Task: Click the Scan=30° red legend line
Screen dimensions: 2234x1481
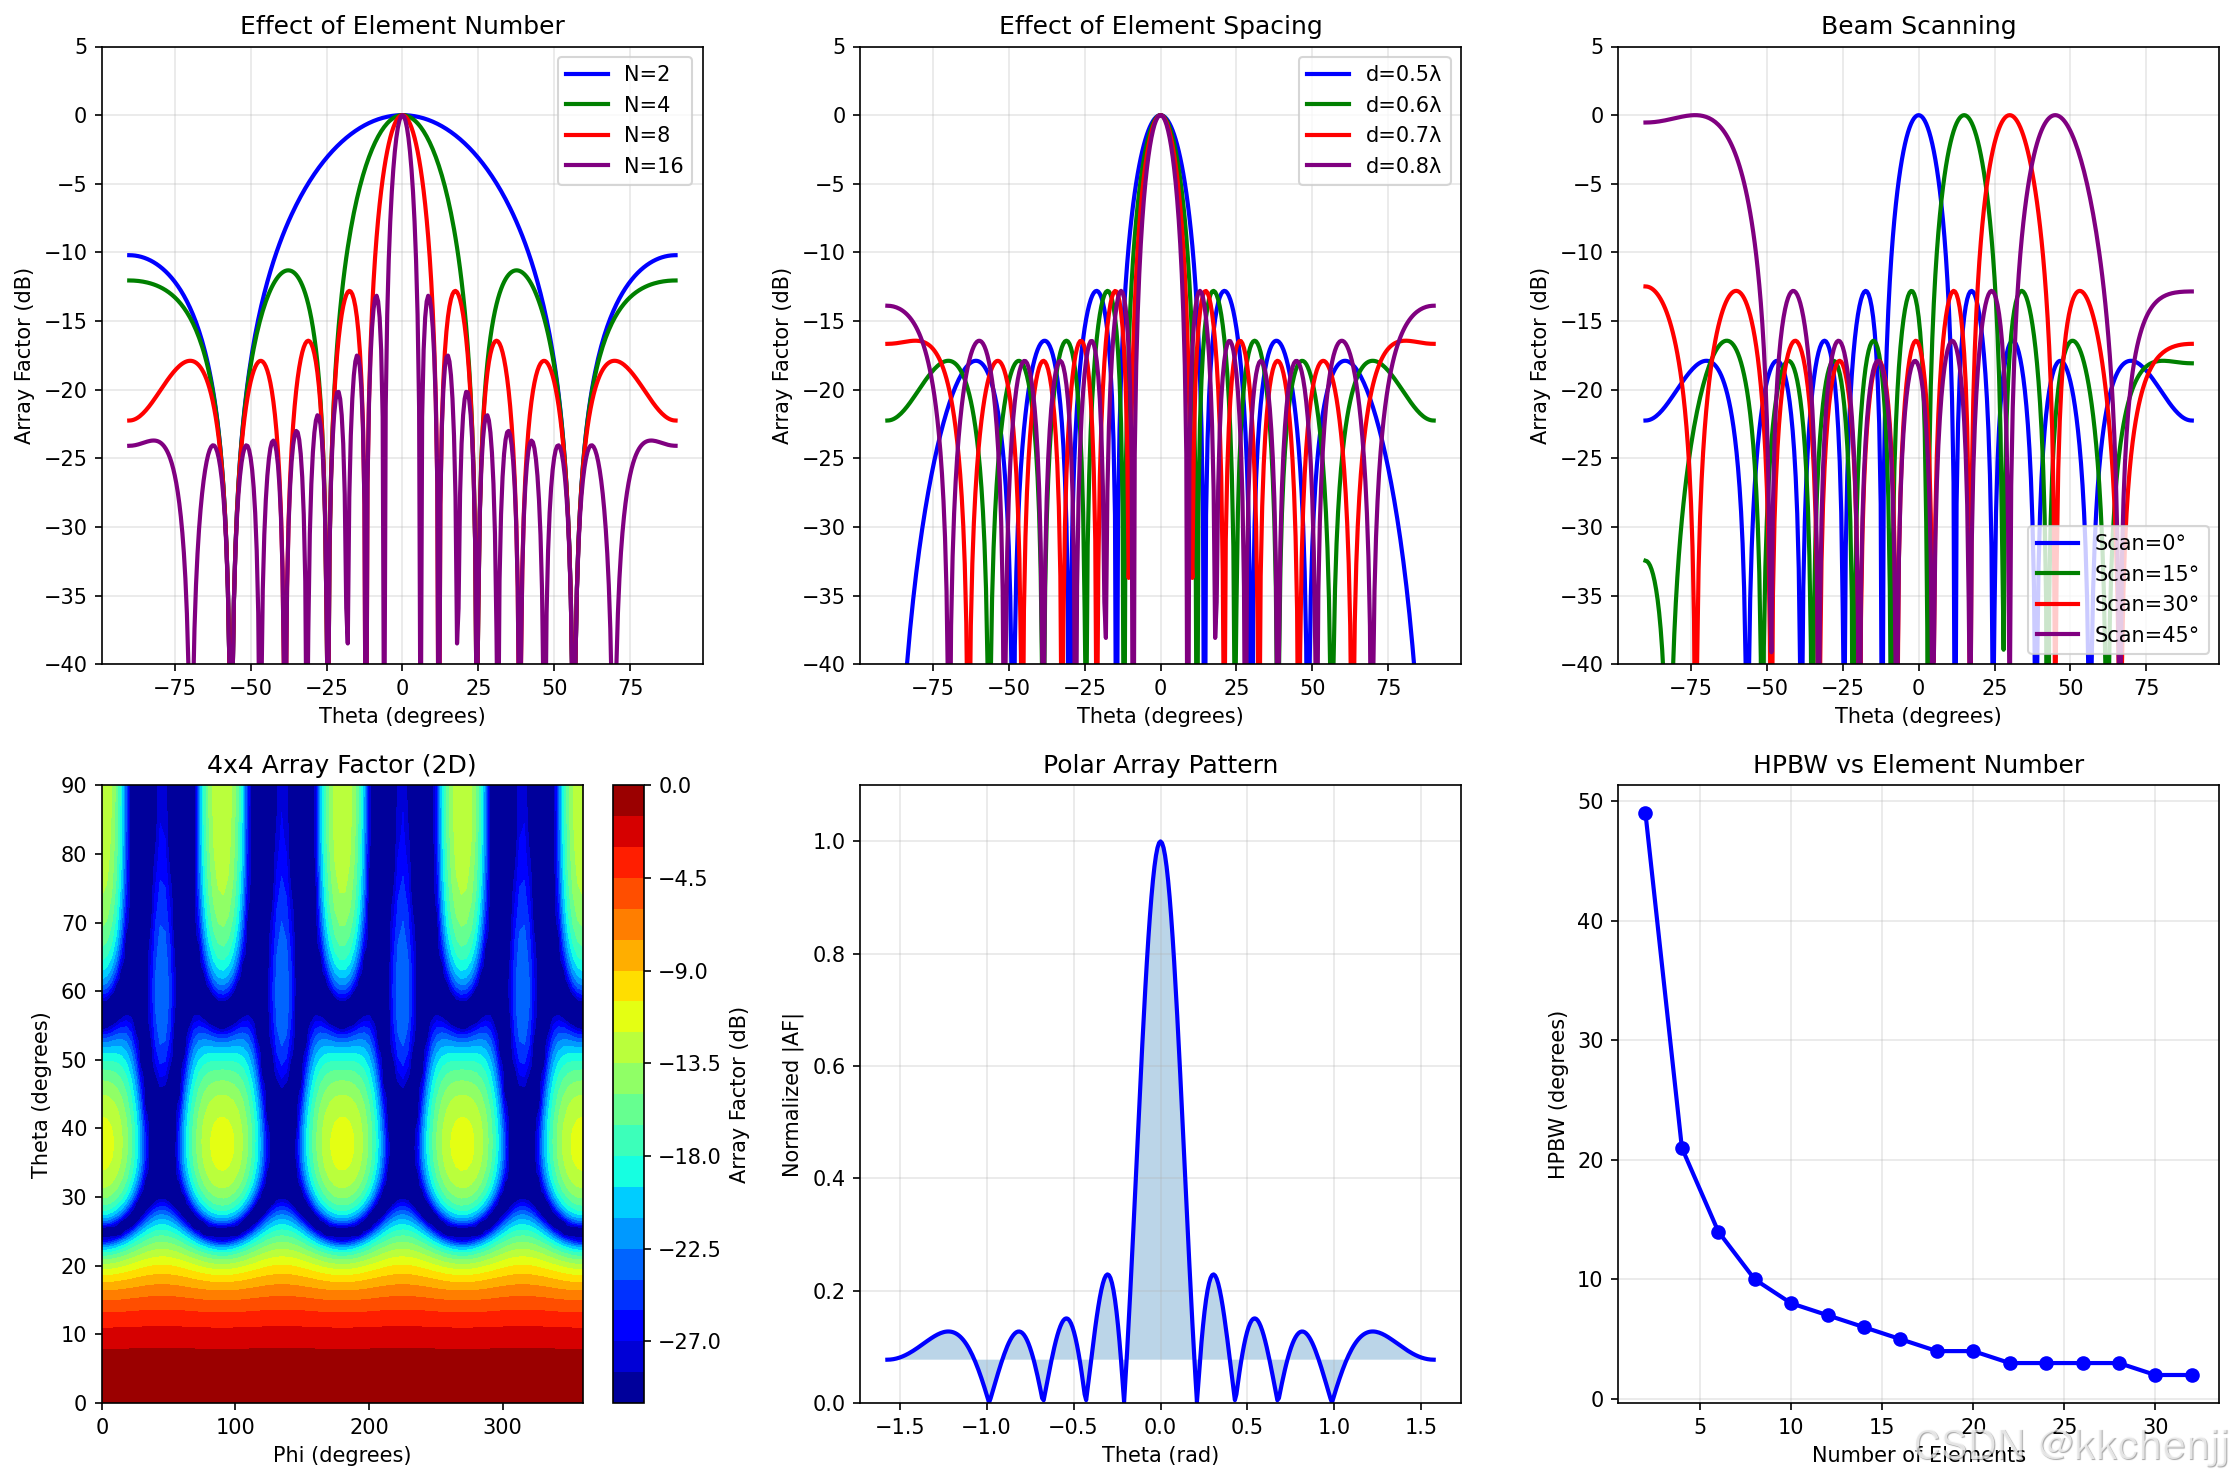Action: pyautogui.click(x=2058, y=604)
